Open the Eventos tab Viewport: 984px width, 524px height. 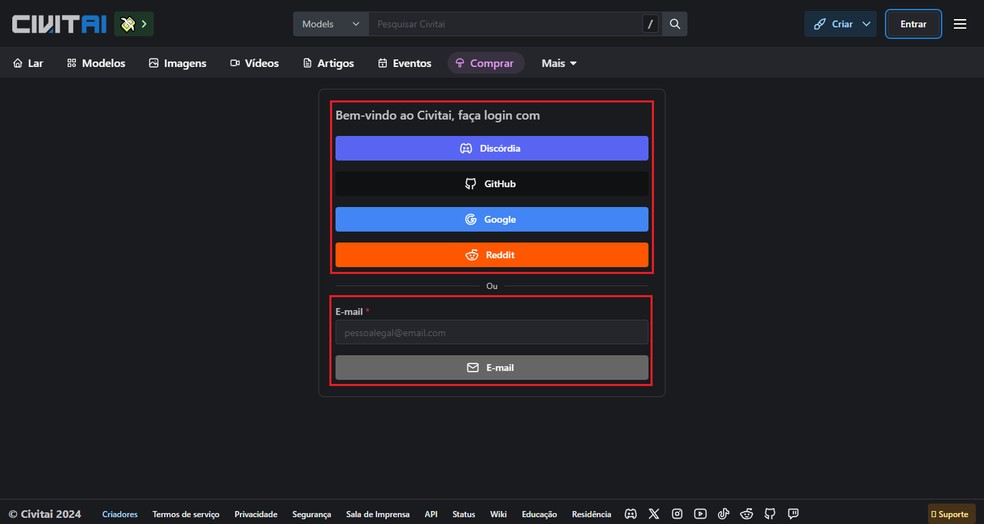tap(405, 63)
